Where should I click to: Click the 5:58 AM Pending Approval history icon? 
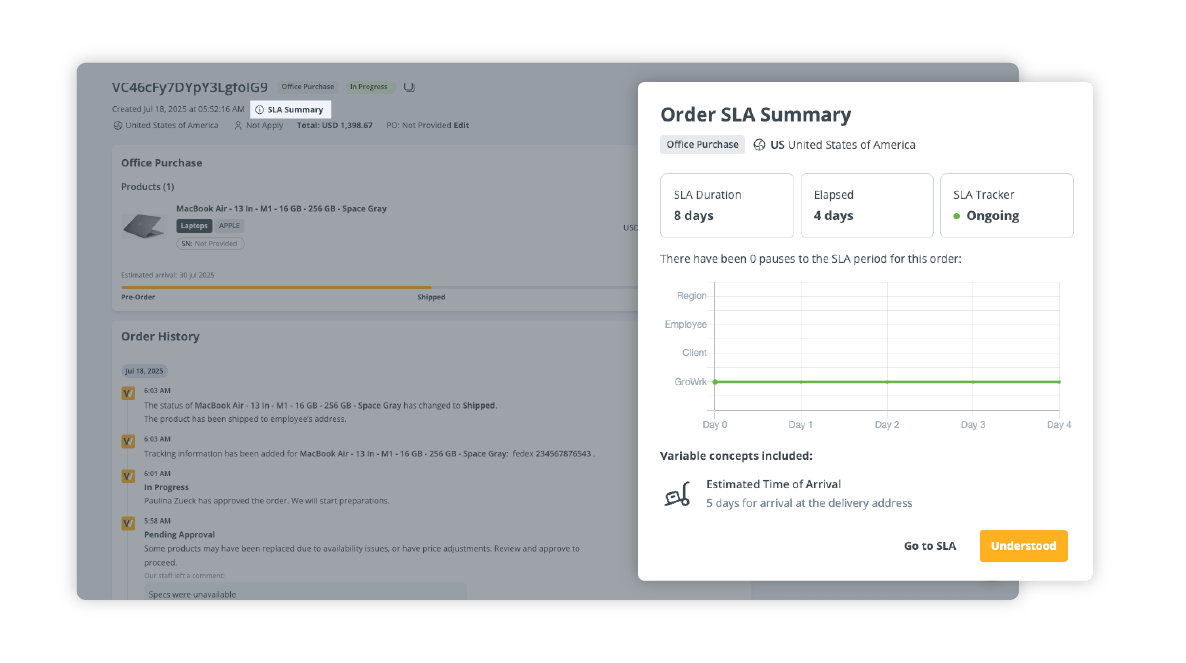click(x=129, y=523)
